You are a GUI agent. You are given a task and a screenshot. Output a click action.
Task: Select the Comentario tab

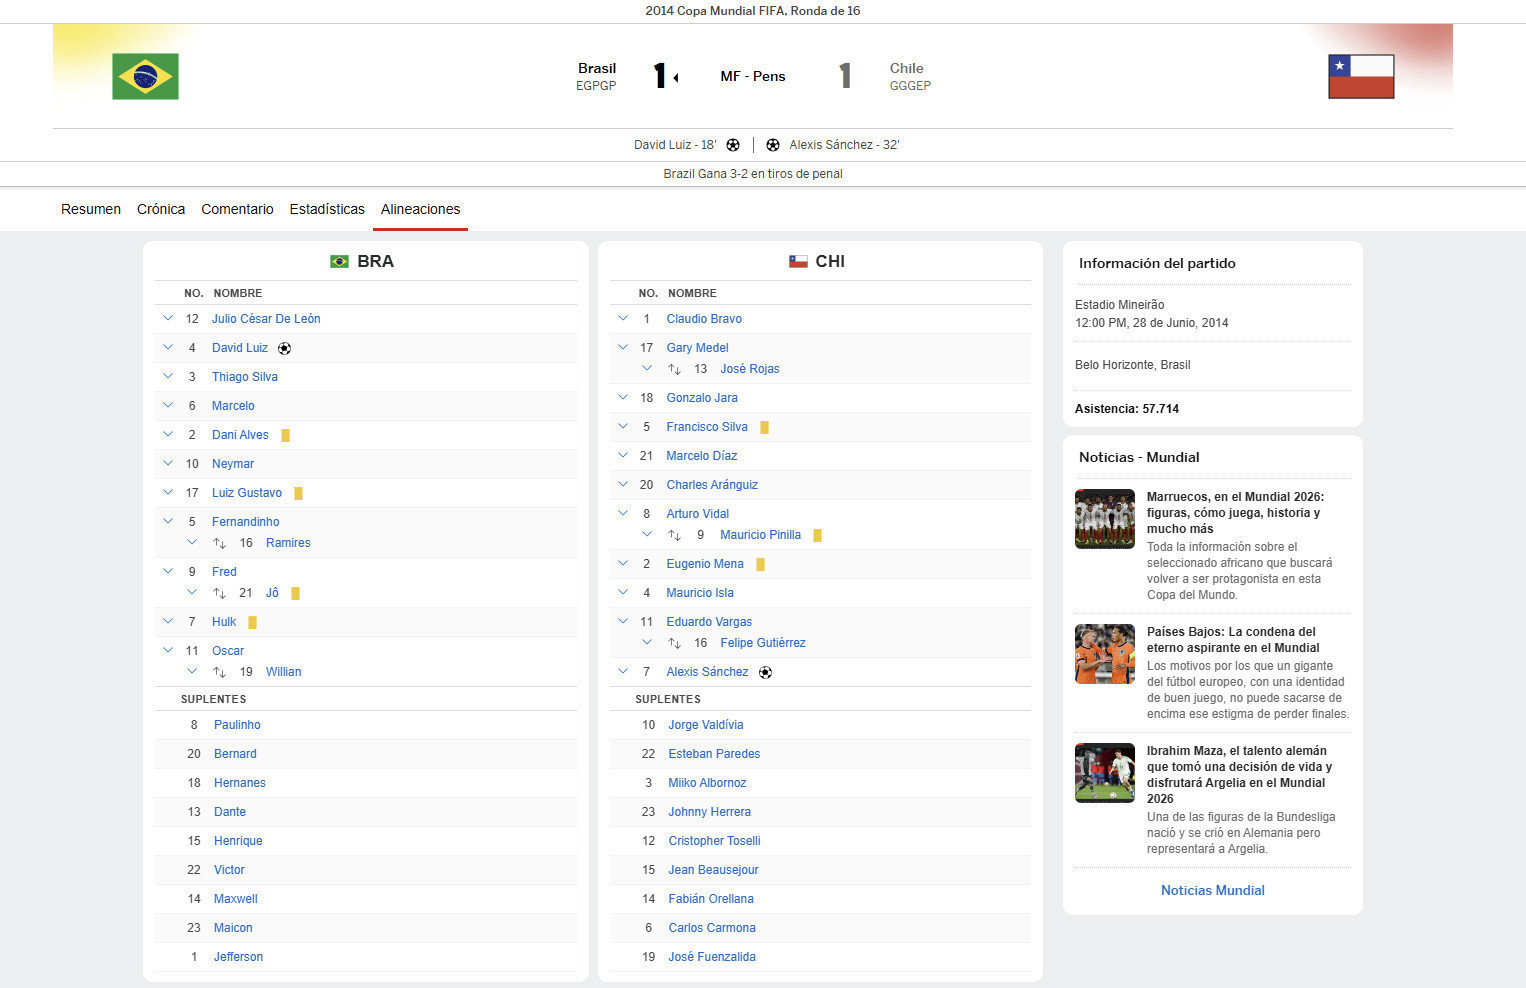pos(237,209)
